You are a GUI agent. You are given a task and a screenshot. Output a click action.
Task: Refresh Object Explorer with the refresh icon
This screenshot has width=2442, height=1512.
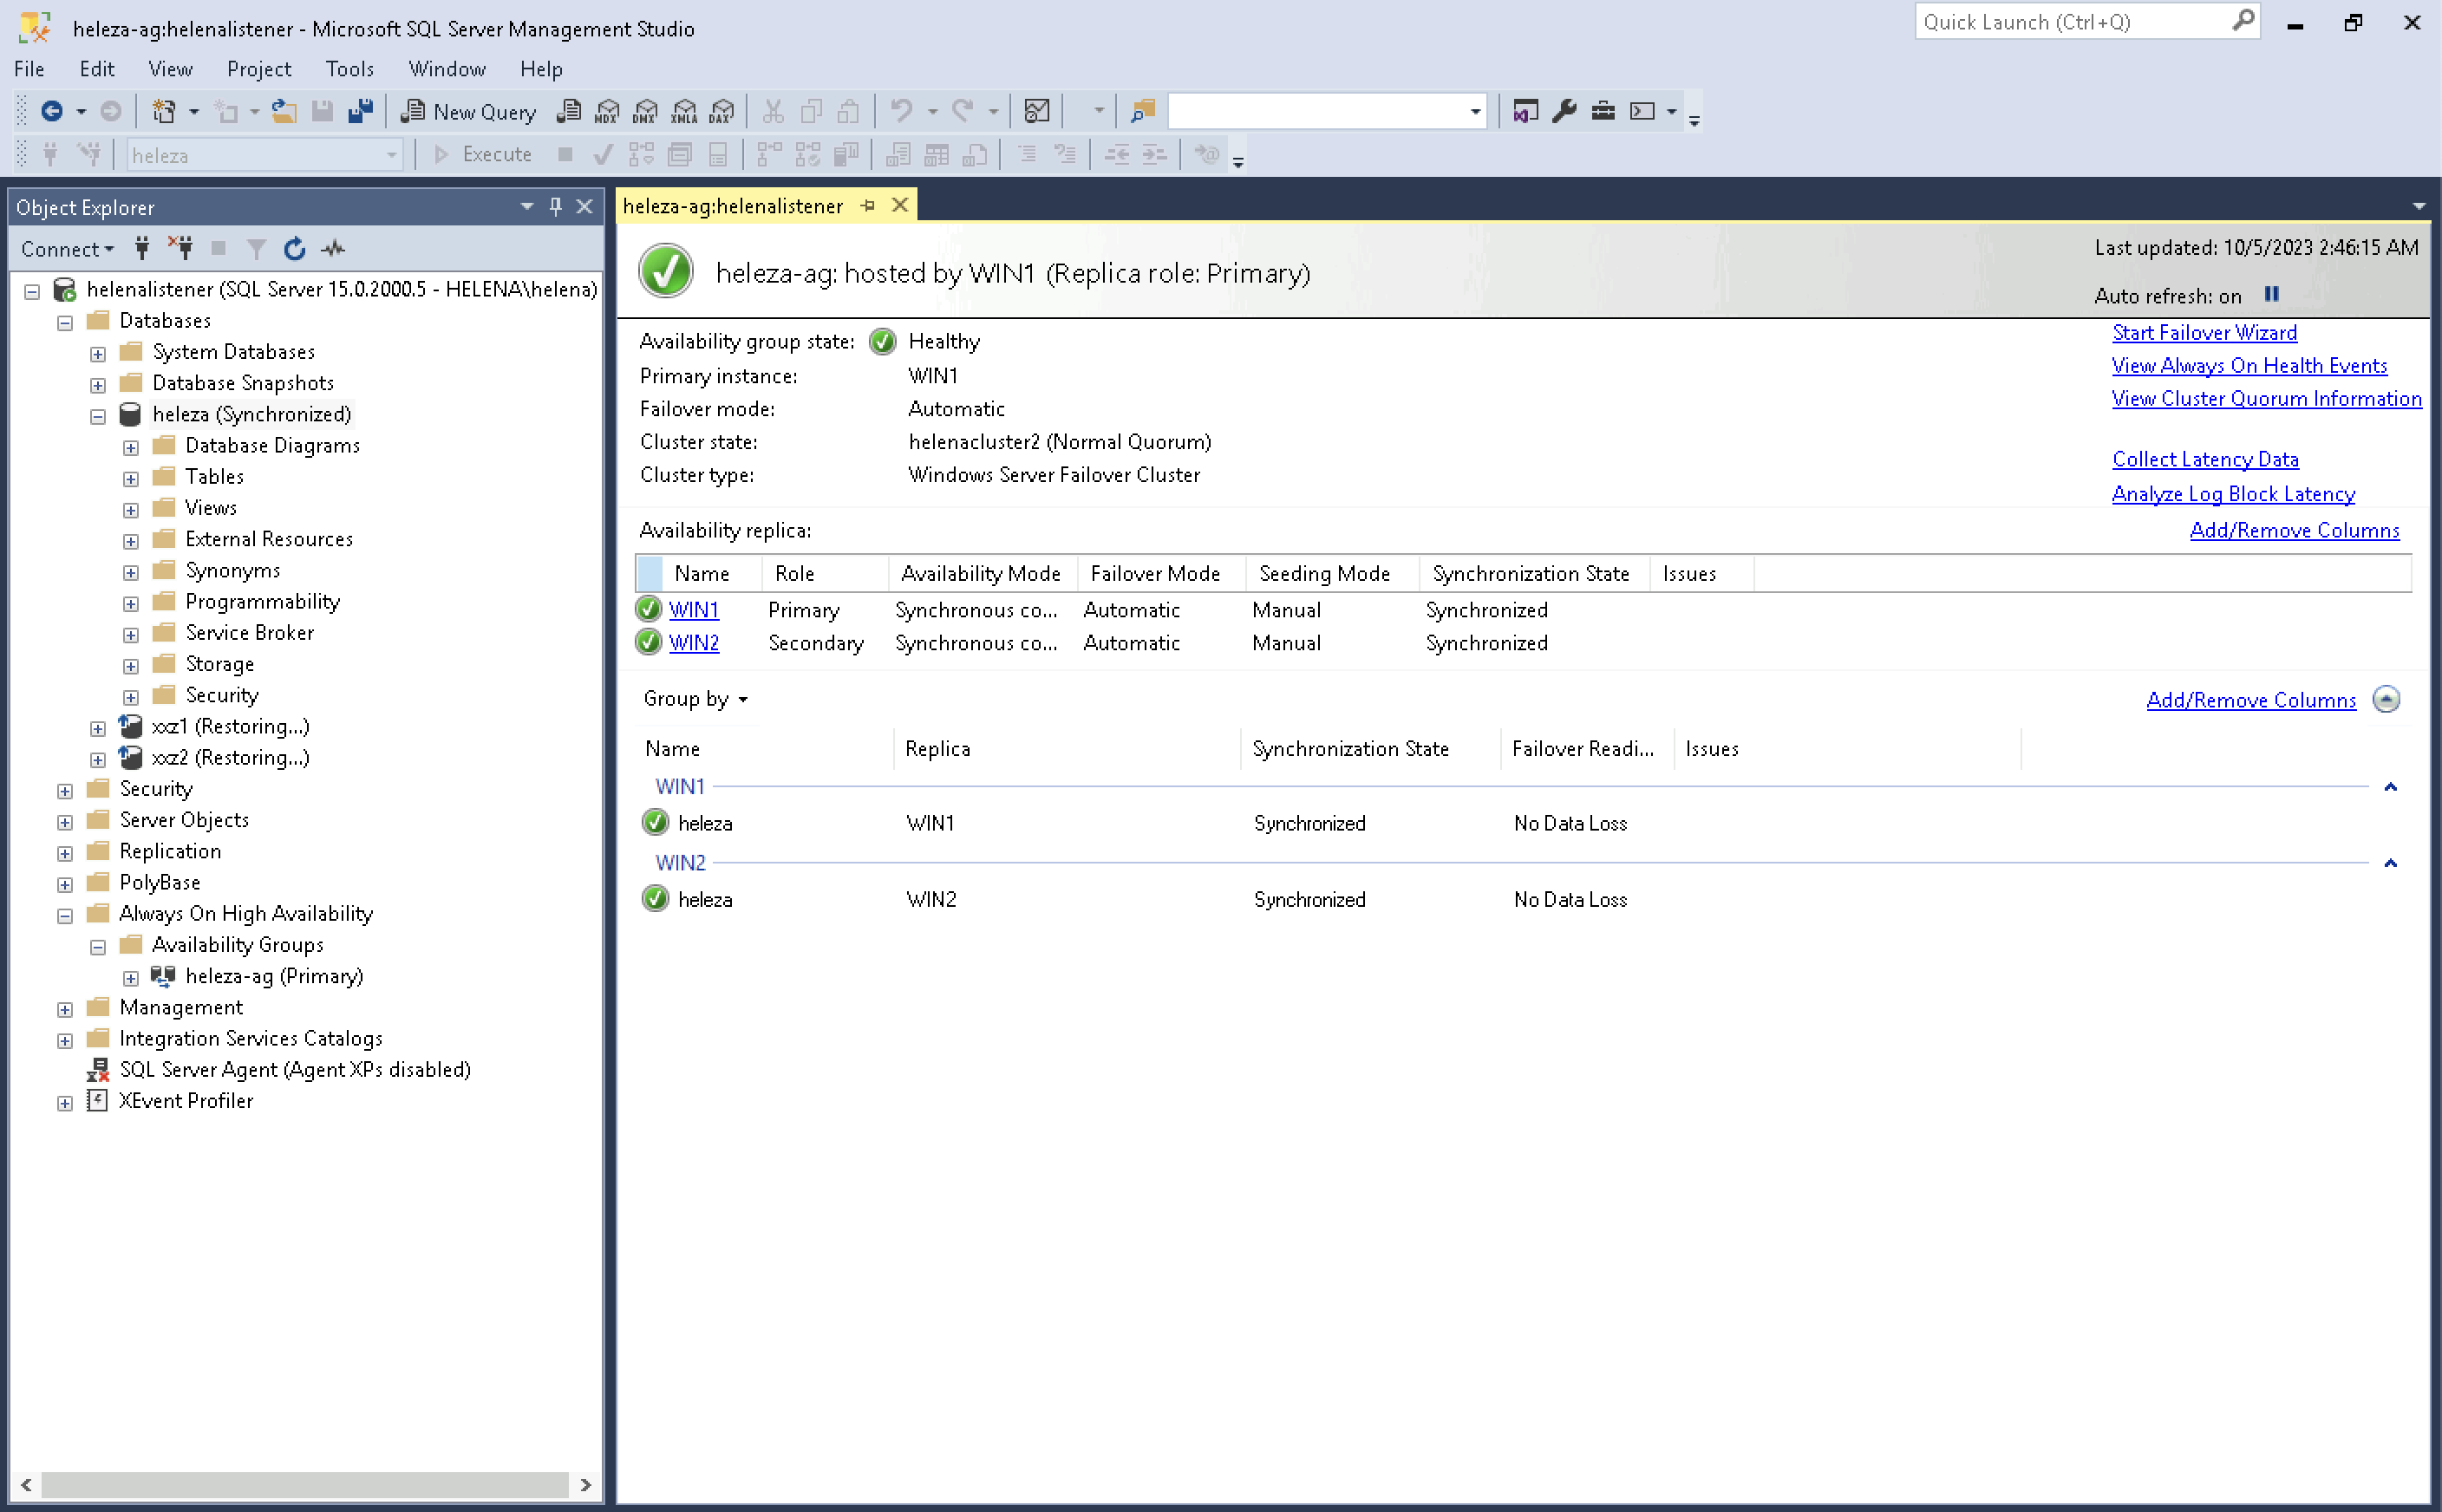pos(294,249)
